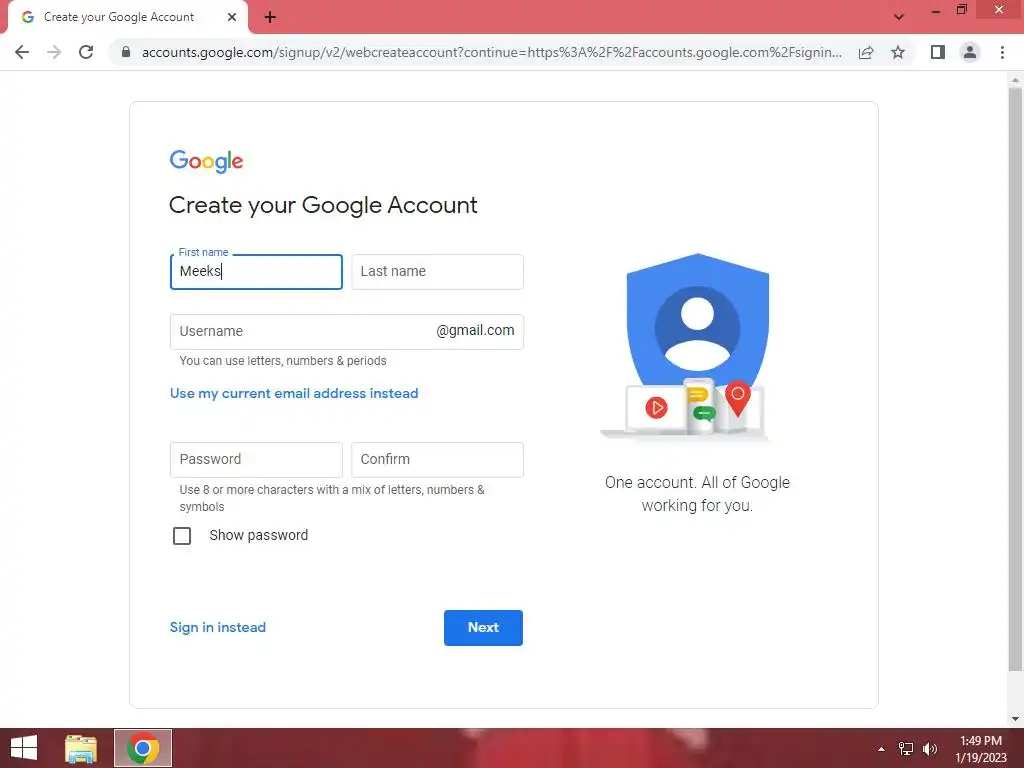Click the Last name field
Viewport: 1024px width, 768px height.
437,272
